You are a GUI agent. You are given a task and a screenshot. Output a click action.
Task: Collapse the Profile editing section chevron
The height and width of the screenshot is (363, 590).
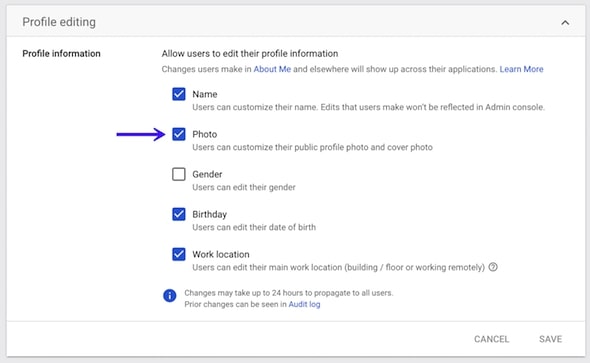tap(565, 23)
